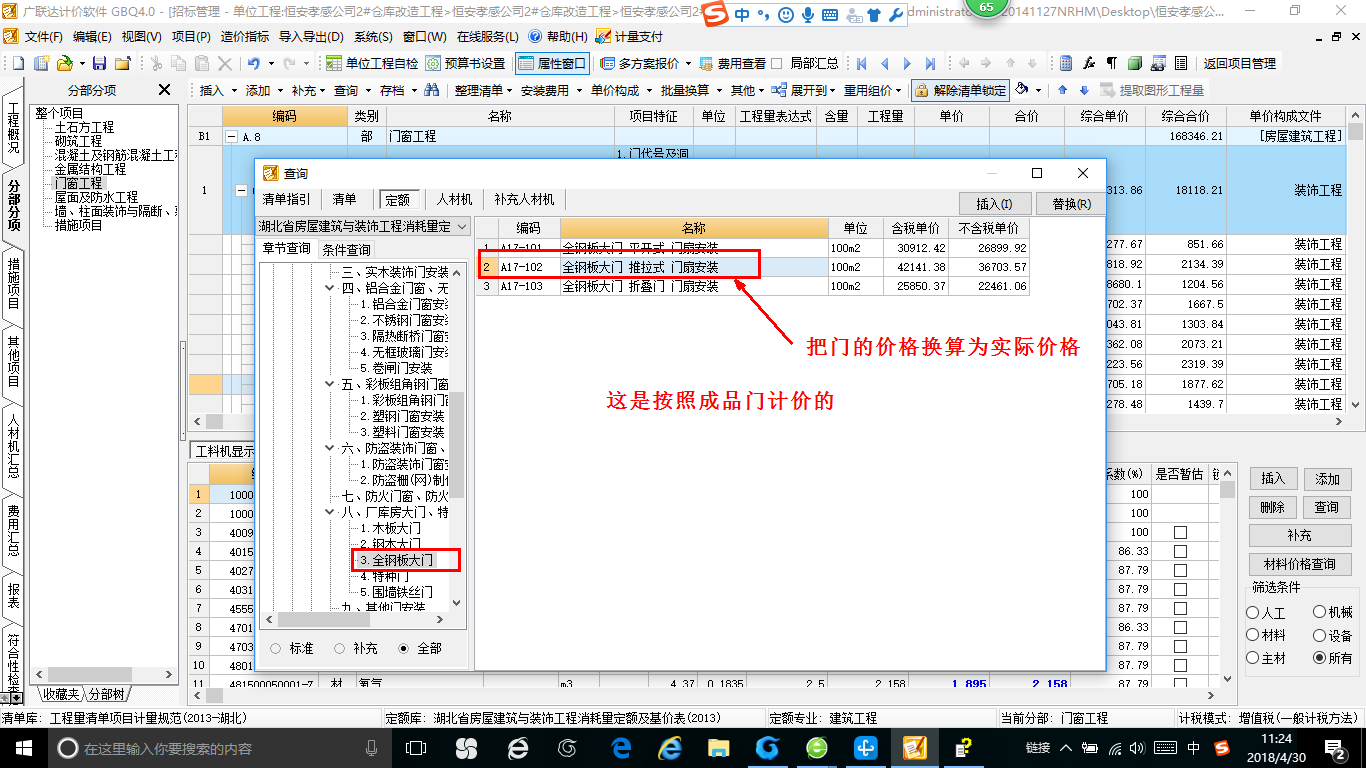This screenshot has height=768, width=1366.
Task: Collapse 六、防盗装饰门窗 tree node
Action: tap(332, 448)
